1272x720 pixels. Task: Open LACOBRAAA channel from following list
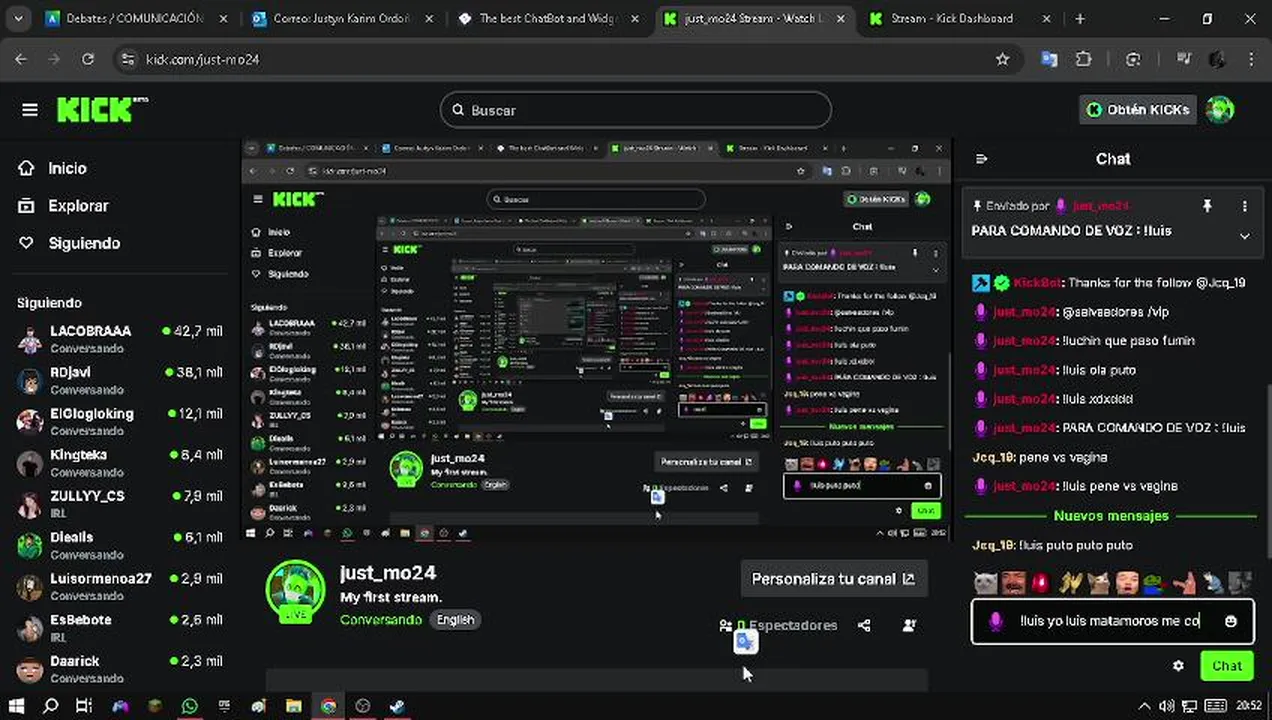pos(120,338)
